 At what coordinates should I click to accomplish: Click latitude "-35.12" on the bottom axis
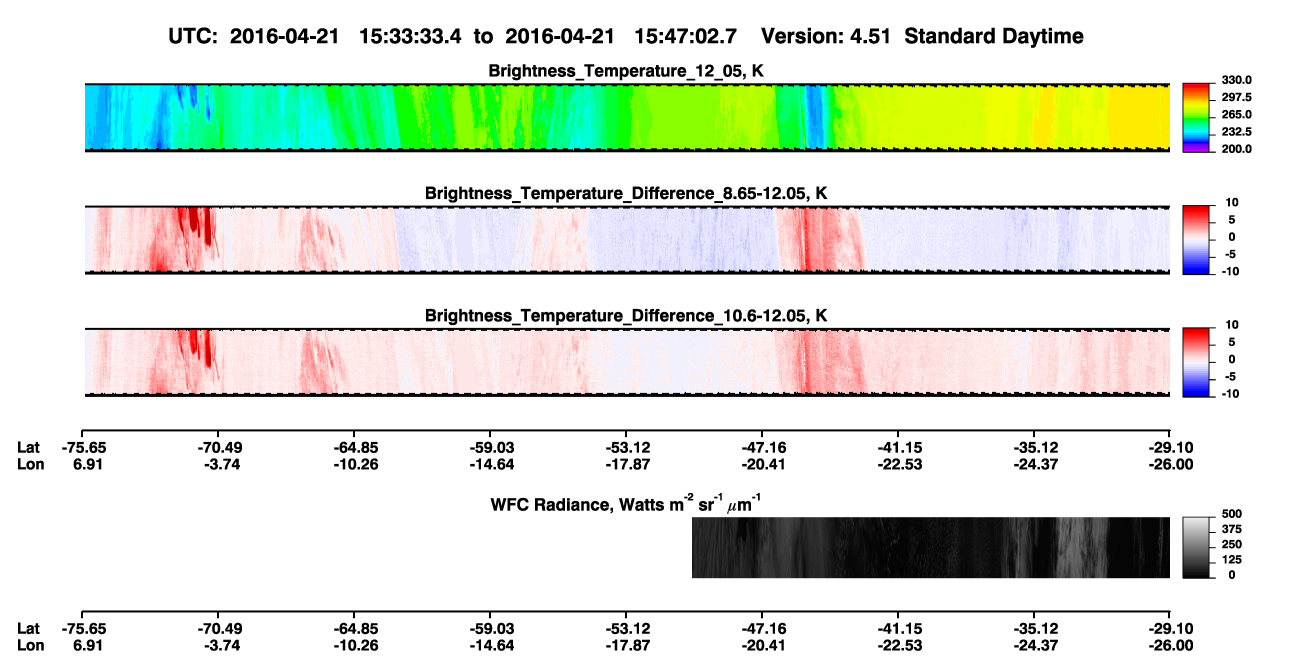(1035, 628)
